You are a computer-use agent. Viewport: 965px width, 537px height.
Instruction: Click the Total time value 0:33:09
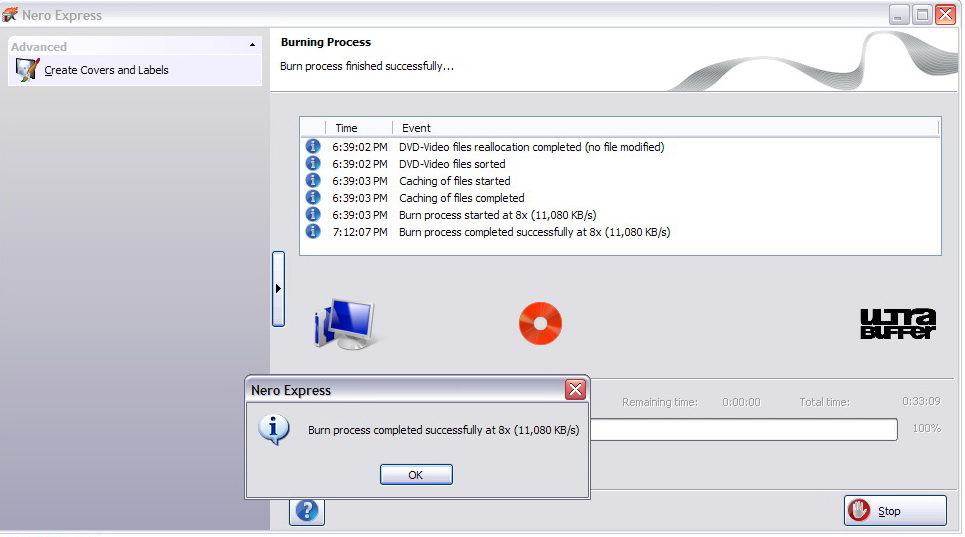[921, 401]
